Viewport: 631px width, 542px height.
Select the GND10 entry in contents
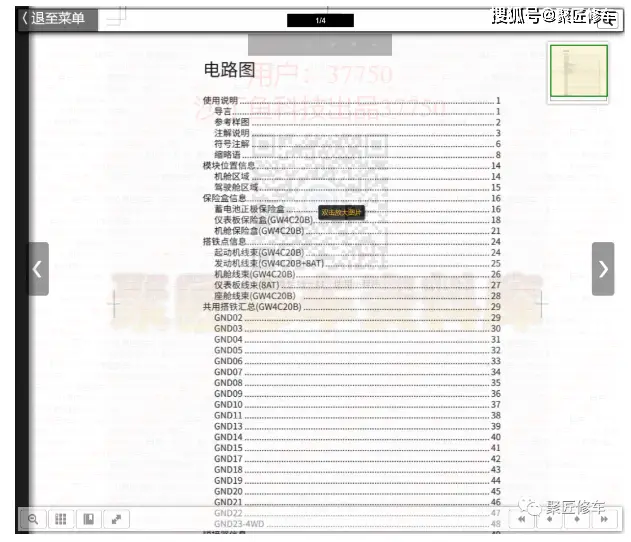(x=228, y=404)
